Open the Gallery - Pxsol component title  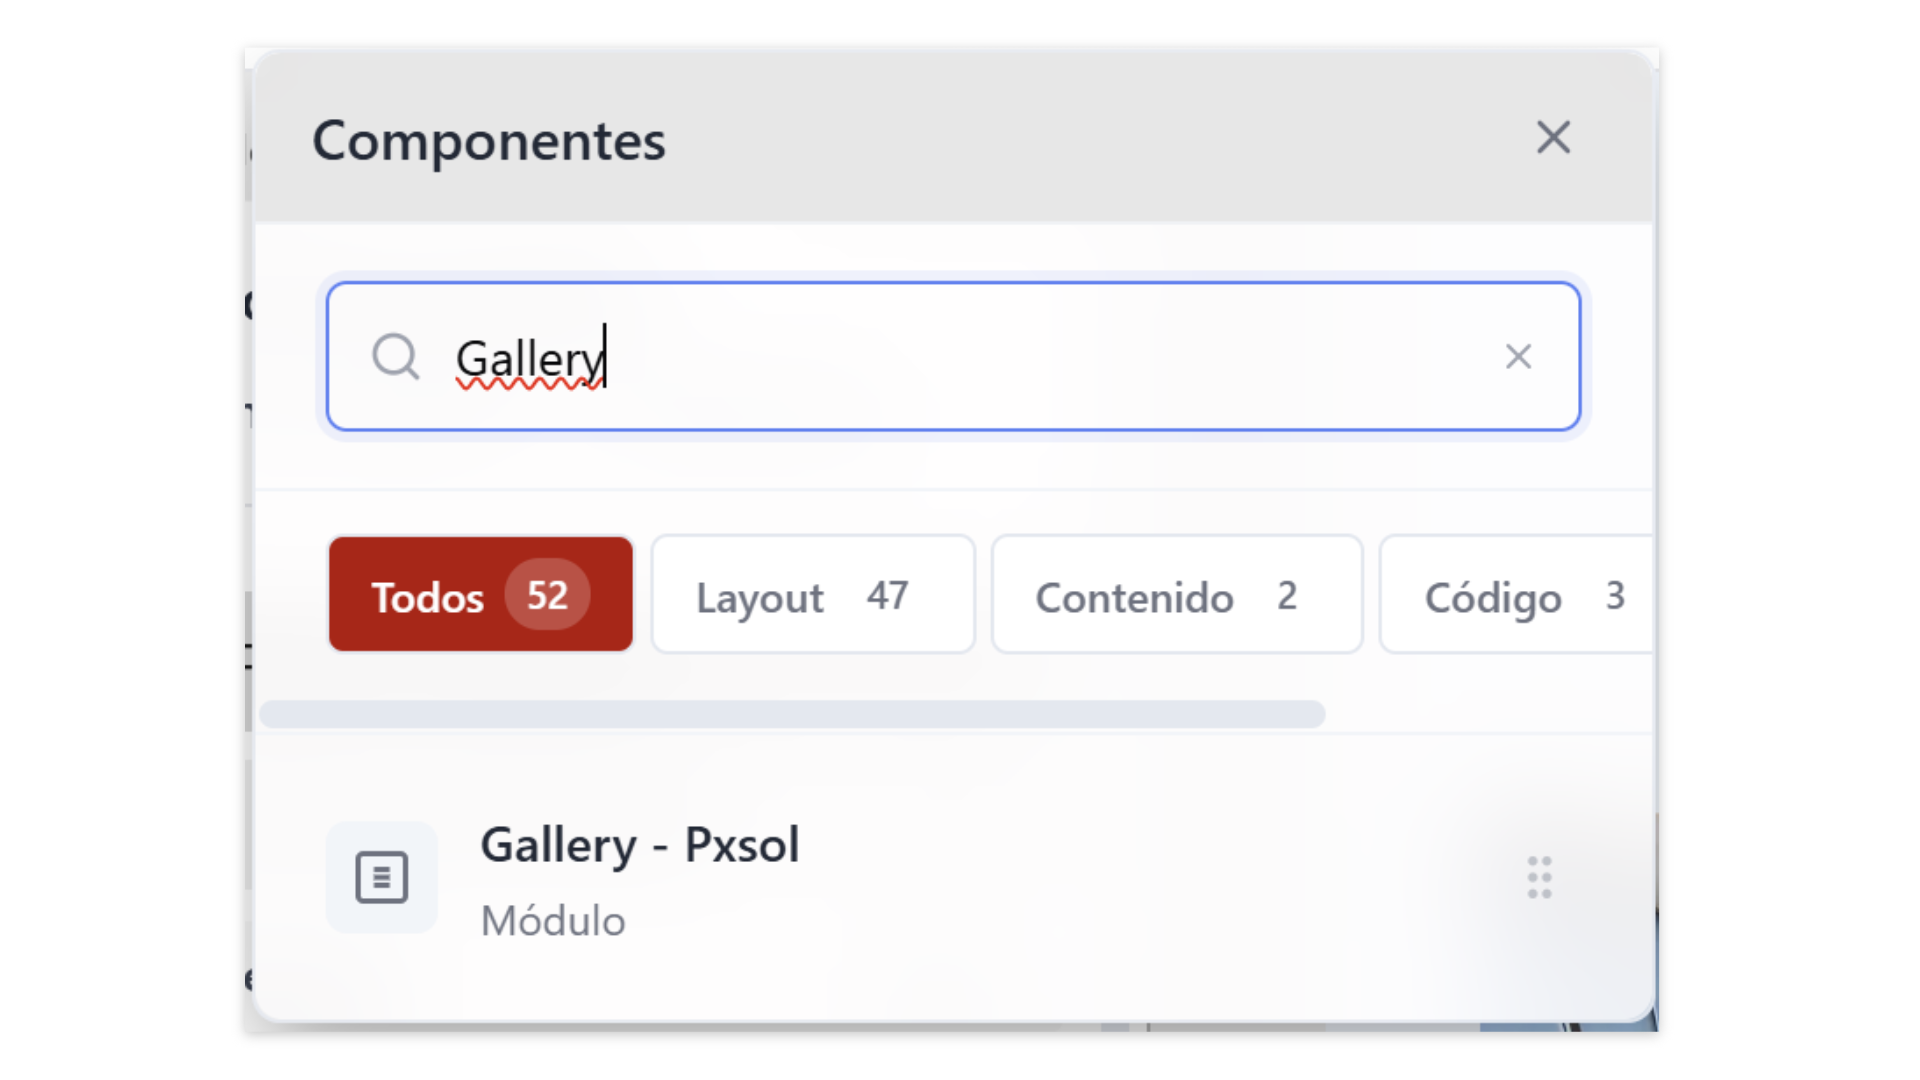[x=639, y=845]
